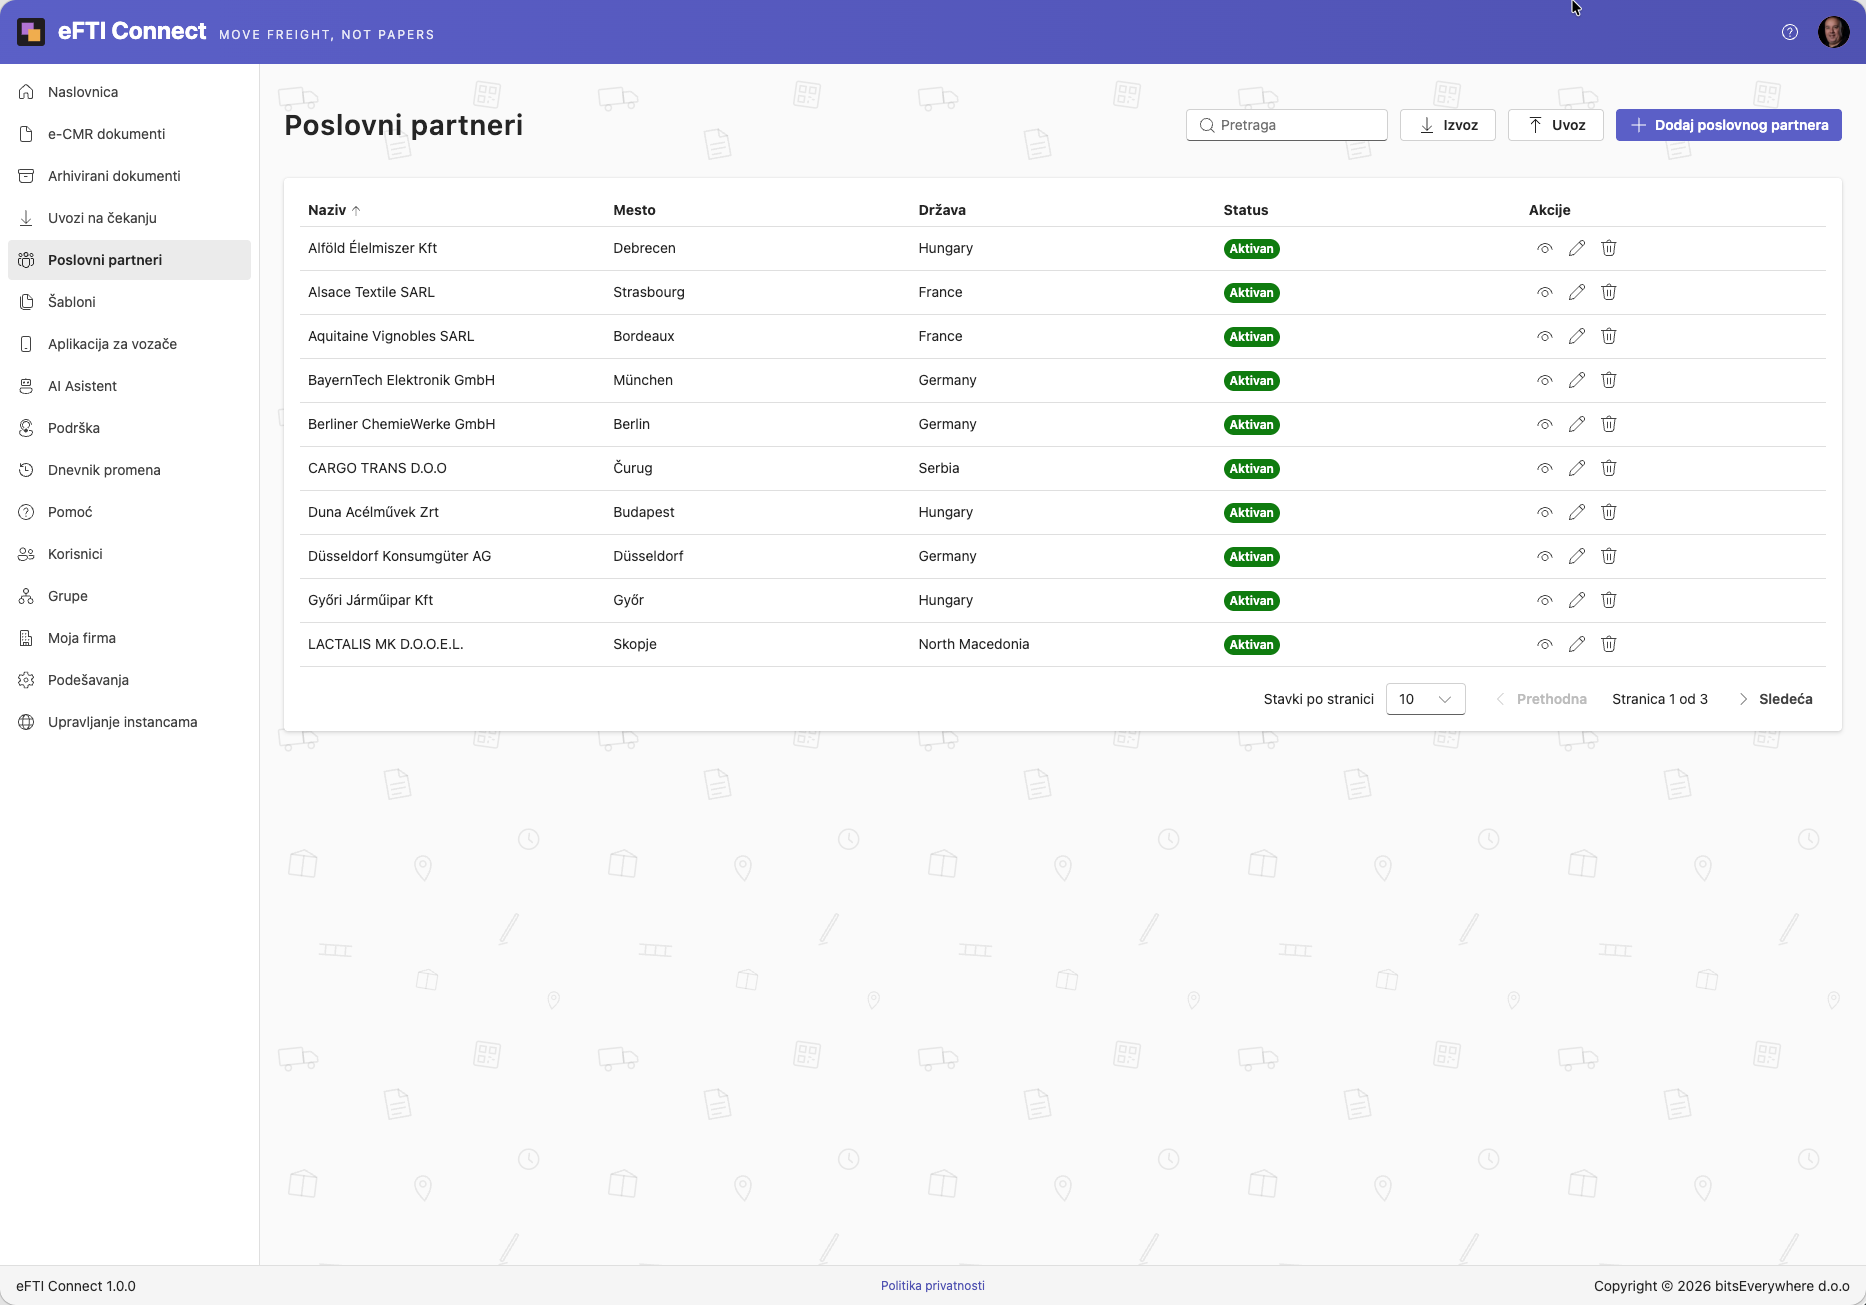Open Arhivirani dokumenti in sidebar
Viewport: 1866px width, 1305px height.
(129, 176)
